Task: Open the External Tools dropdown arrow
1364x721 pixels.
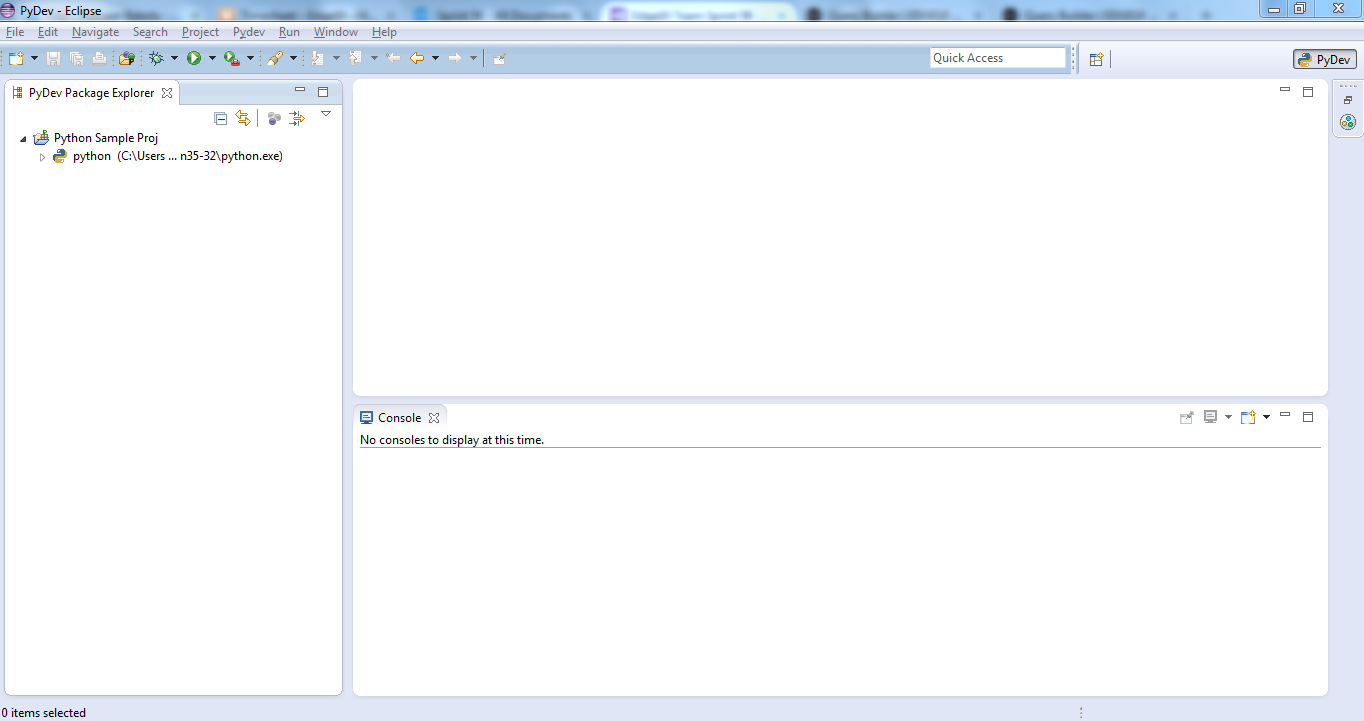Action: [251, 59]
